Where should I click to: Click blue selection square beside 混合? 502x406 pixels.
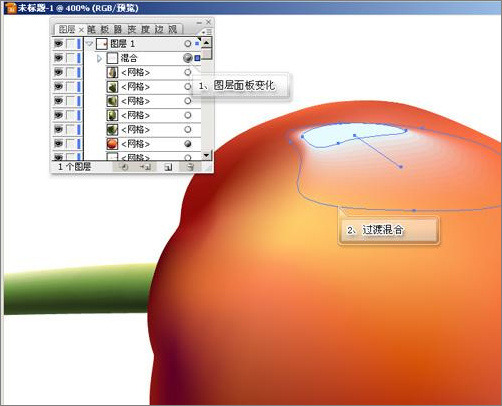point(197,58)
